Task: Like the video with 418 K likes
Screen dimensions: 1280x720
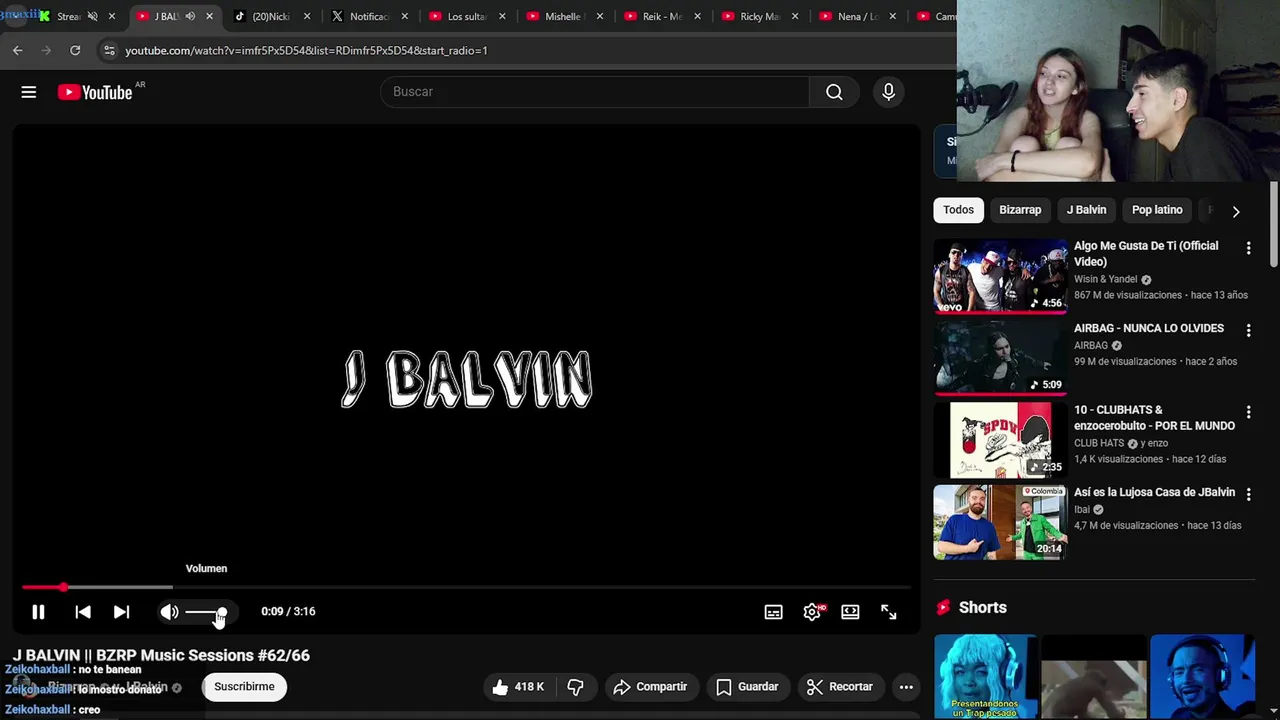Action: pyautogui.click(x=518, y=687)
